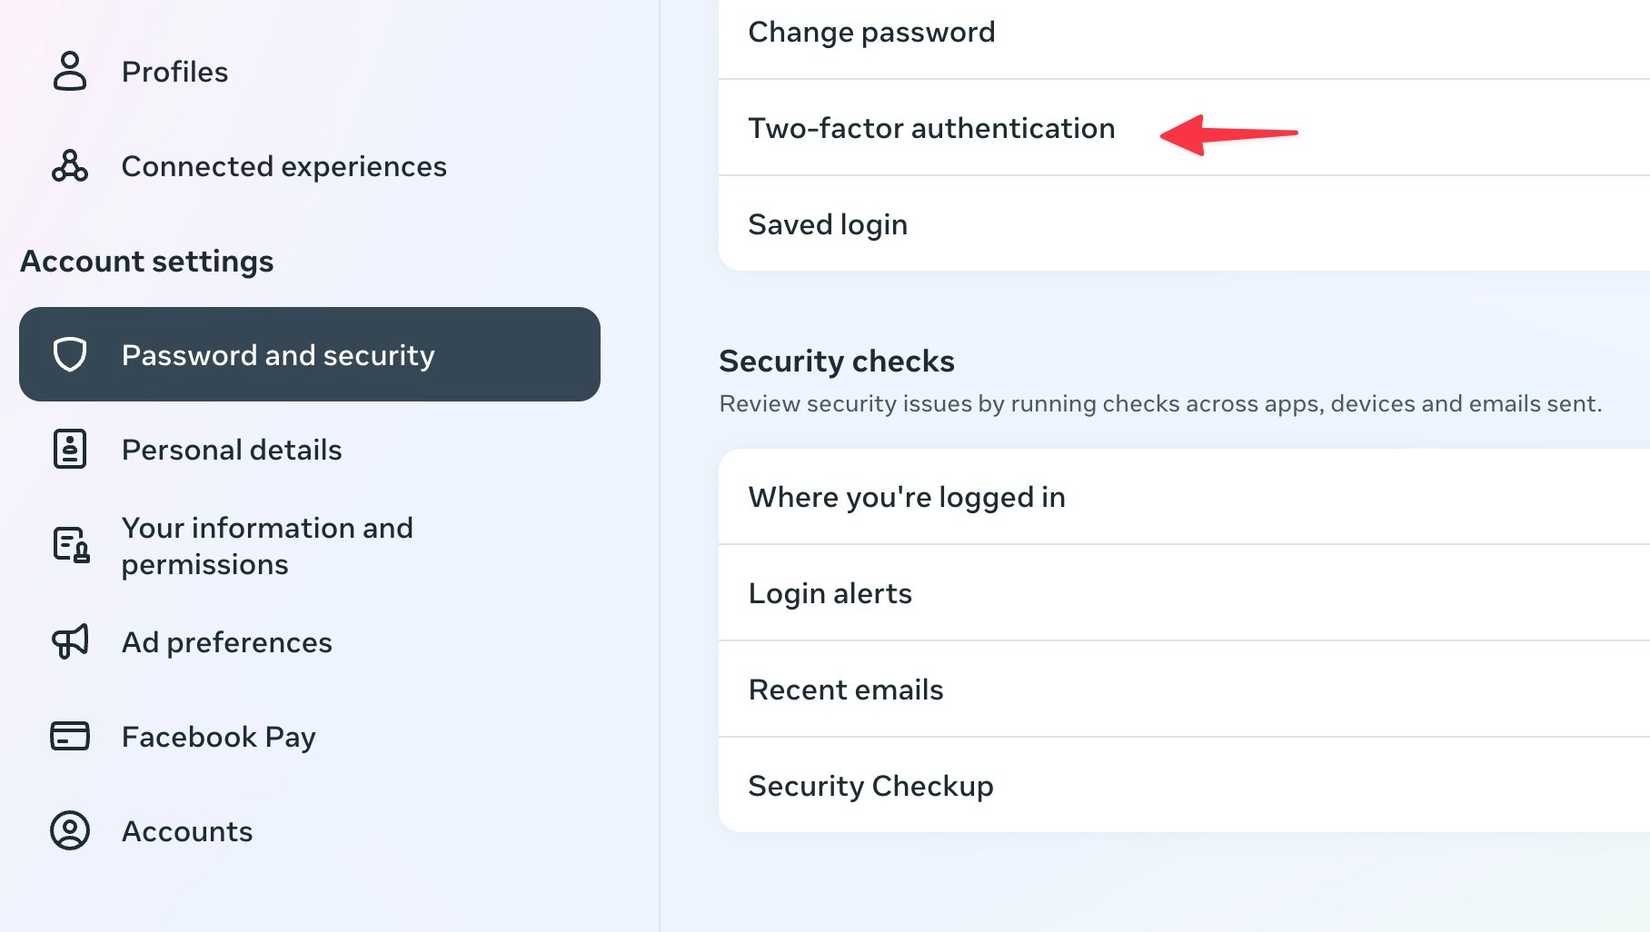1650x932 pixels.
Task: Click the Facebook Pay card icon
Action: coord(68,737)
